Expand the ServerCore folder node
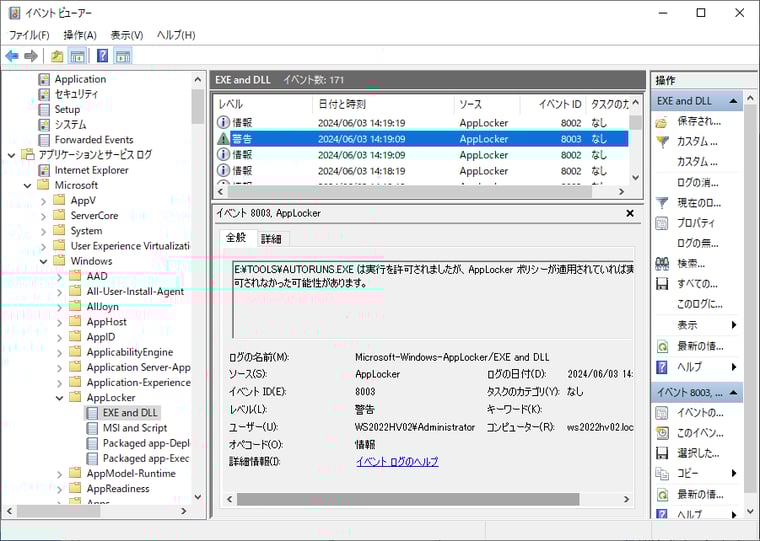The image size is (760, 541). click(44, 216)
